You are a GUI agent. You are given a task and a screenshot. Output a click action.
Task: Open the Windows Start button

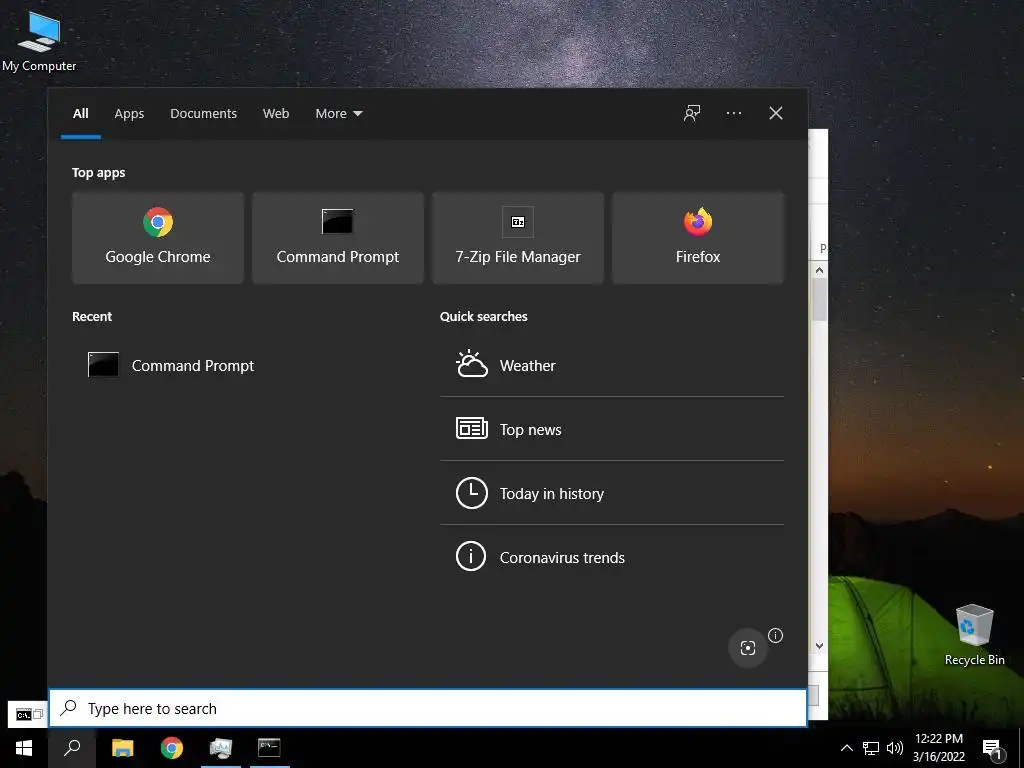pyautogui.click(x=24, y=748)
